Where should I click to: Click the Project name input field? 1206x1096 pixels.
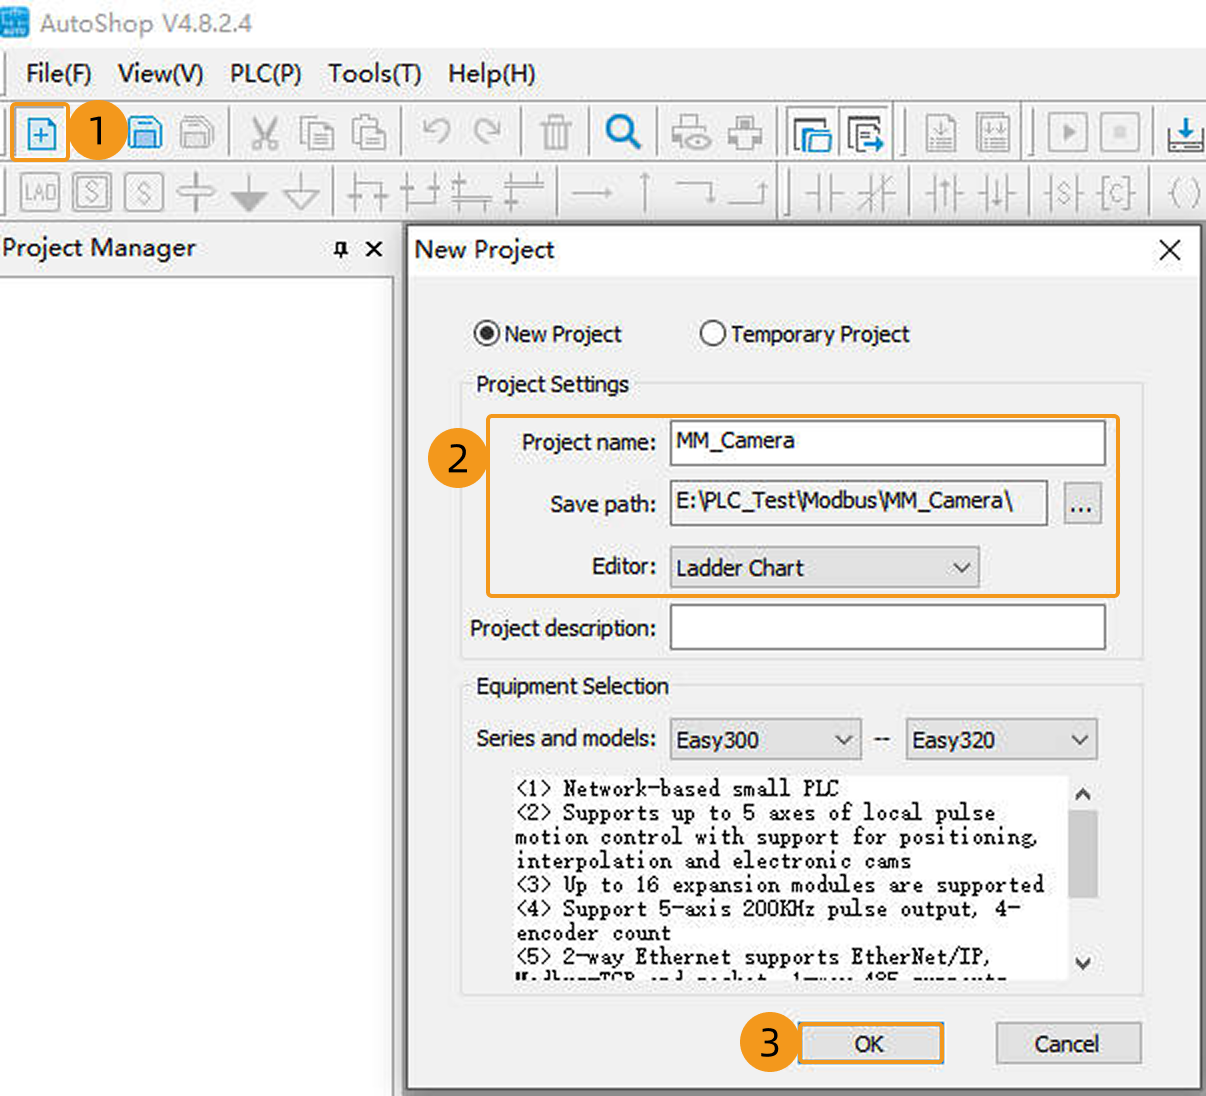887,442
